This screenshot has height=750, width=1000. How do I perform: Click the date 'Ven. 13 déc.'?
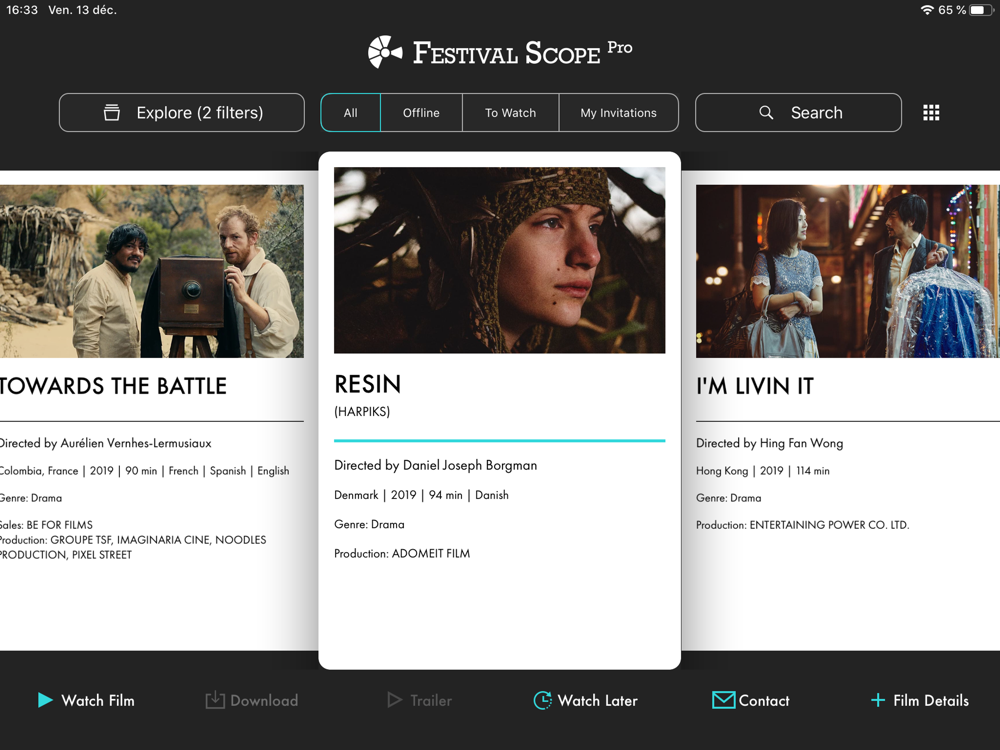pyautogui.click(x=82, y=10)
